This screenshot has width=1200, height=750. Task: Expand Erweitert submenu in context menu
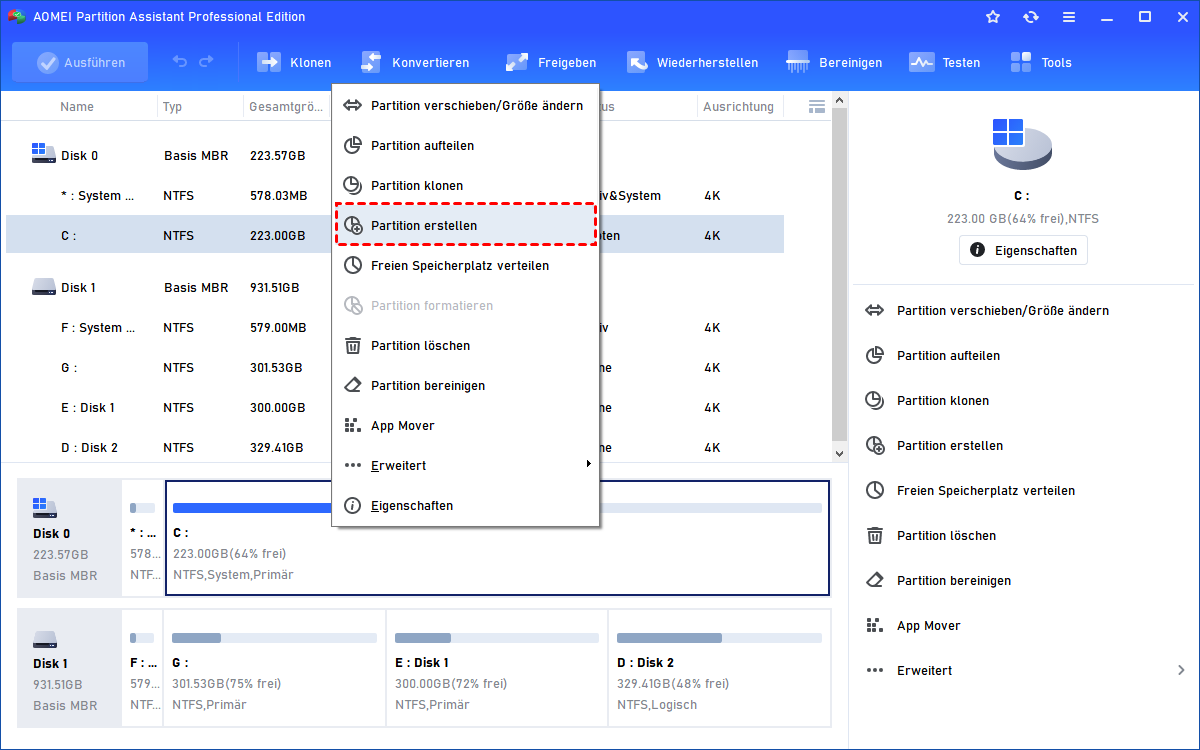pos(465,465)
